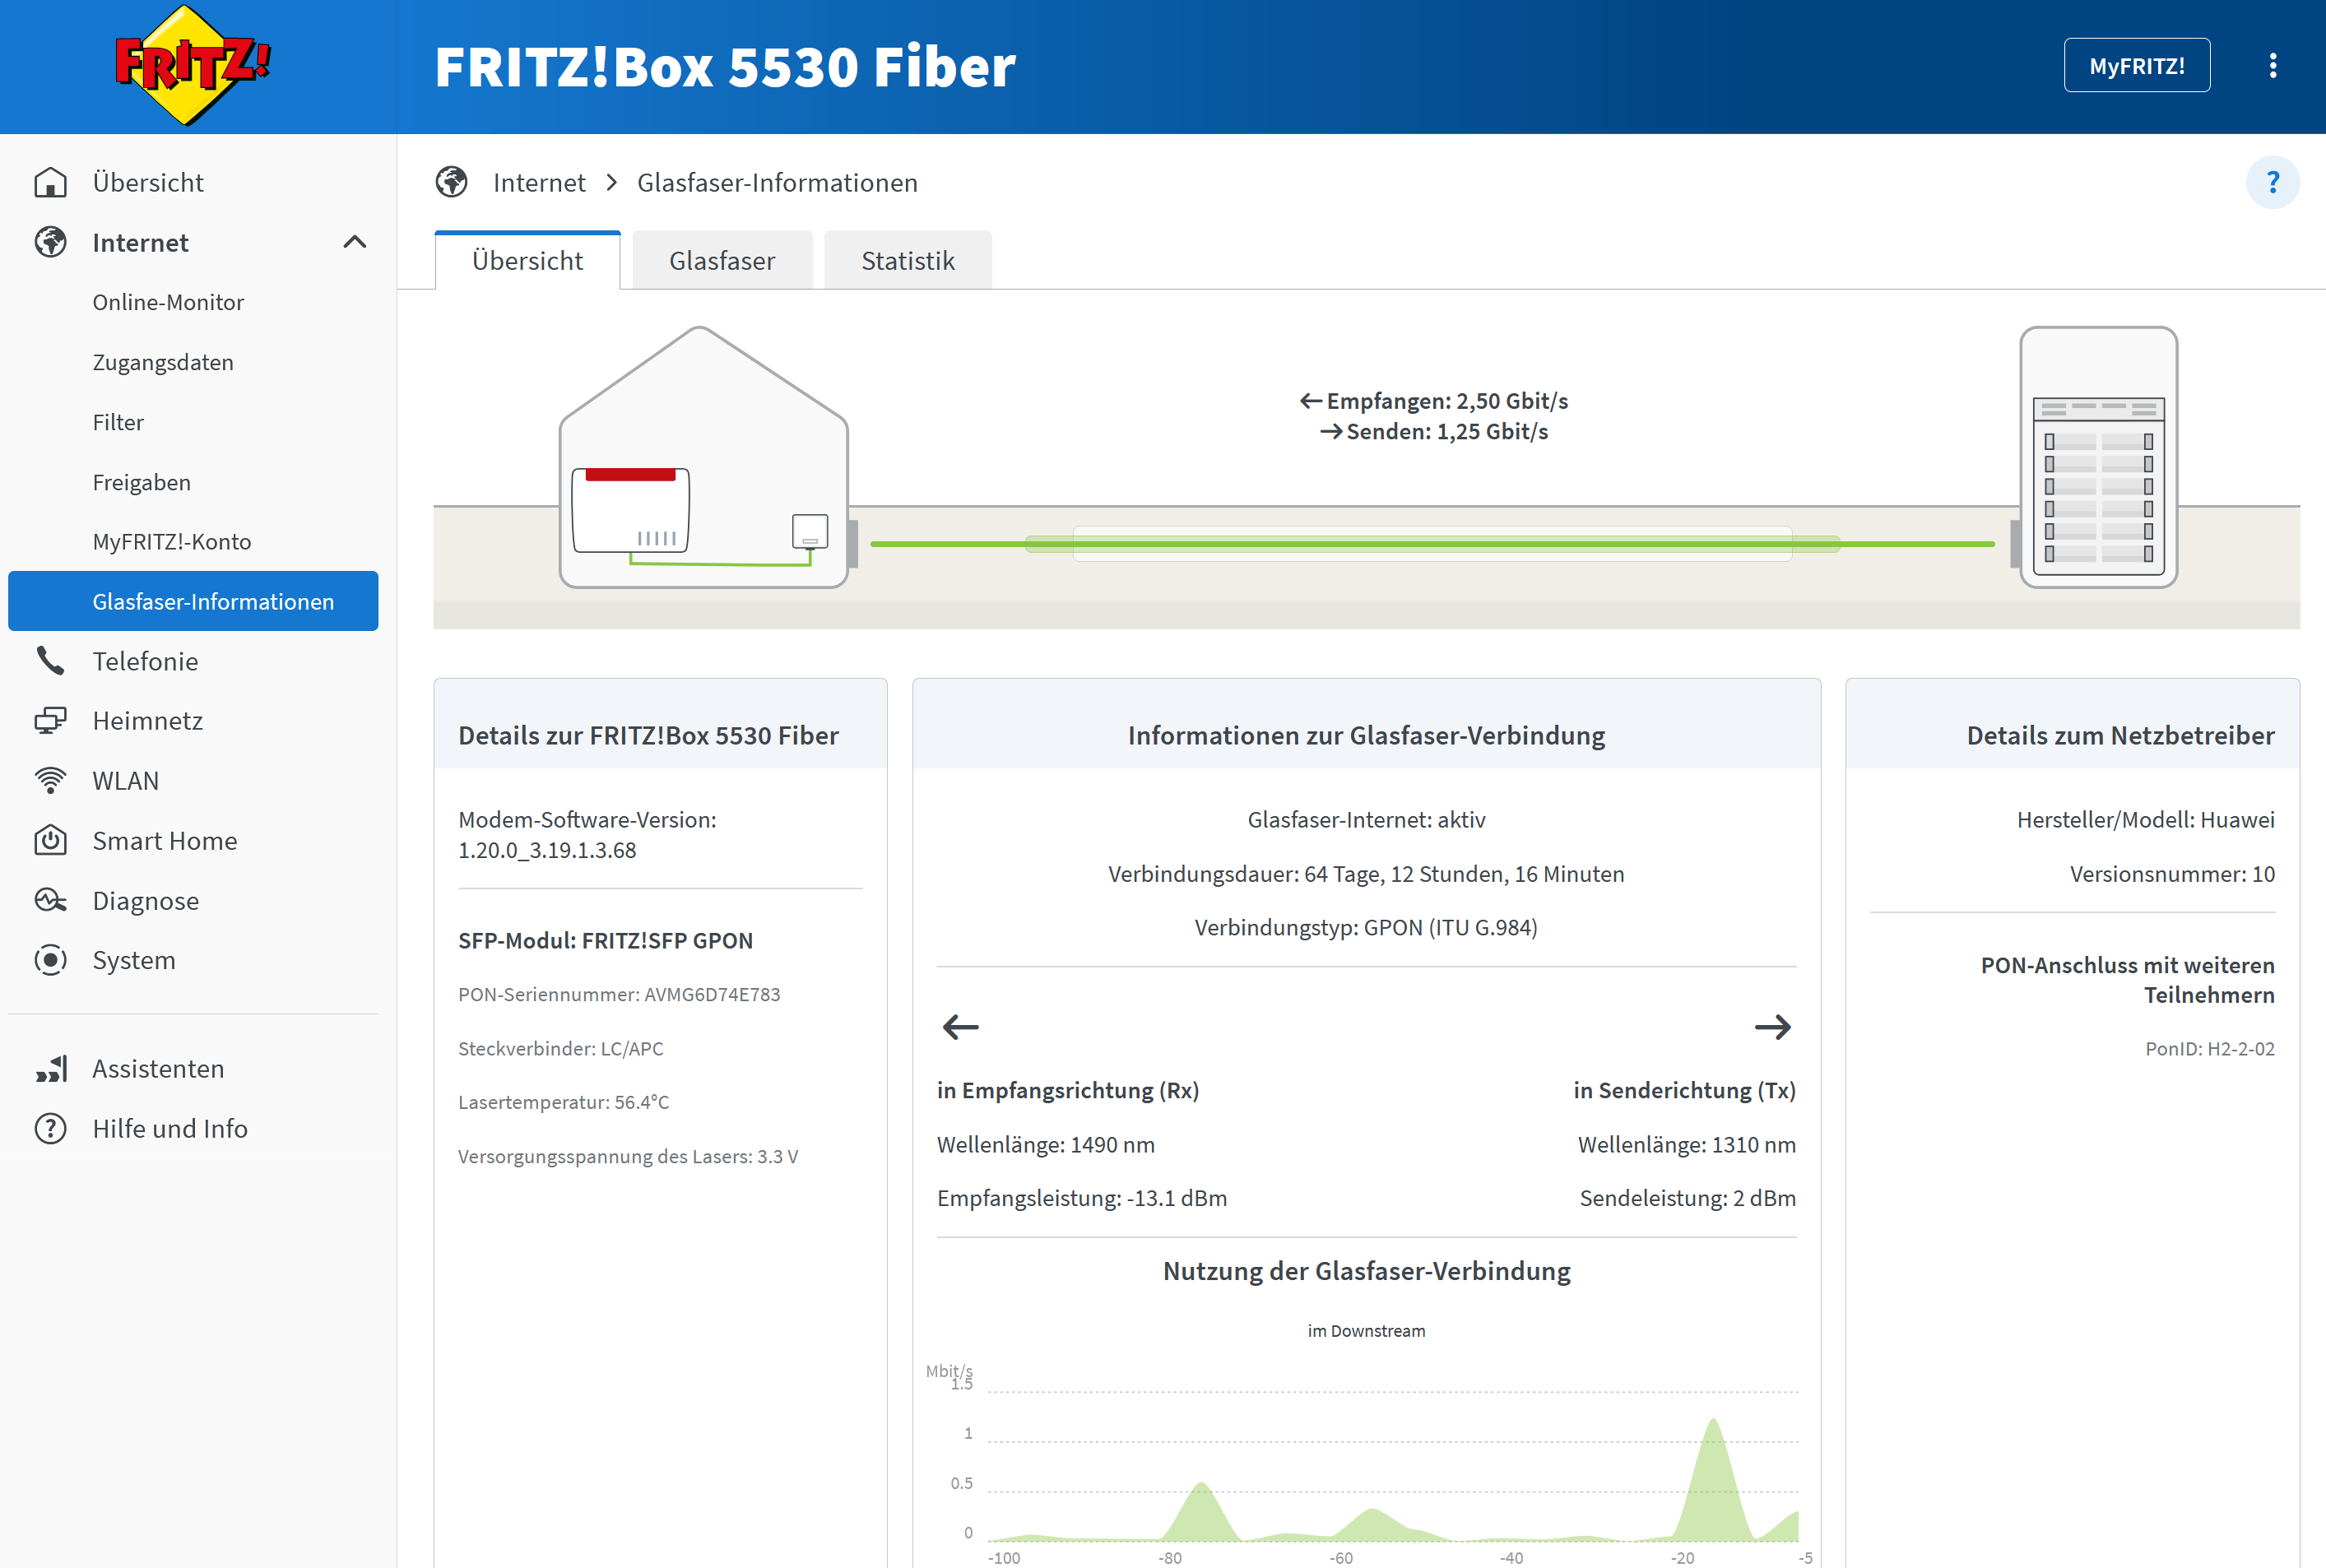
Task: Open Online-Monitor submenu item
Action: click(168, 302)
